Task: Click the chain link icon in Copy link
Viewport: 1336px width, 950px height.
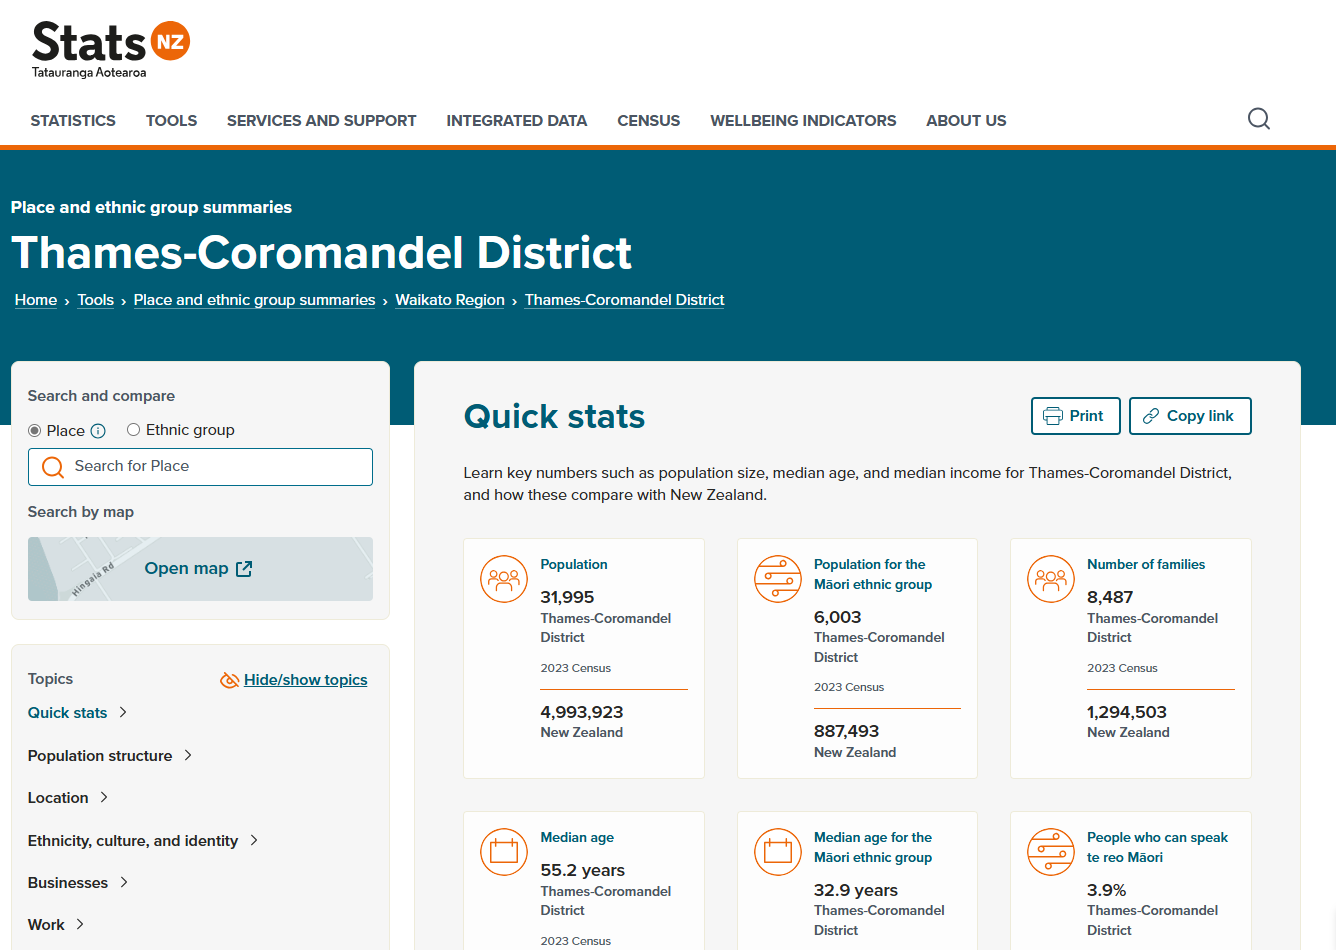Action: 1151,416
